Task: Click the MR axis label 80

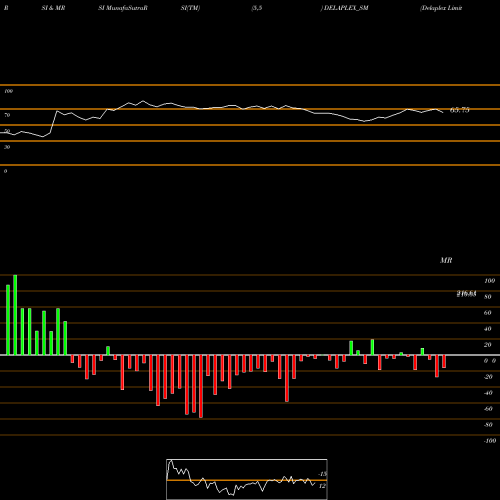Action: coord(488,297)
